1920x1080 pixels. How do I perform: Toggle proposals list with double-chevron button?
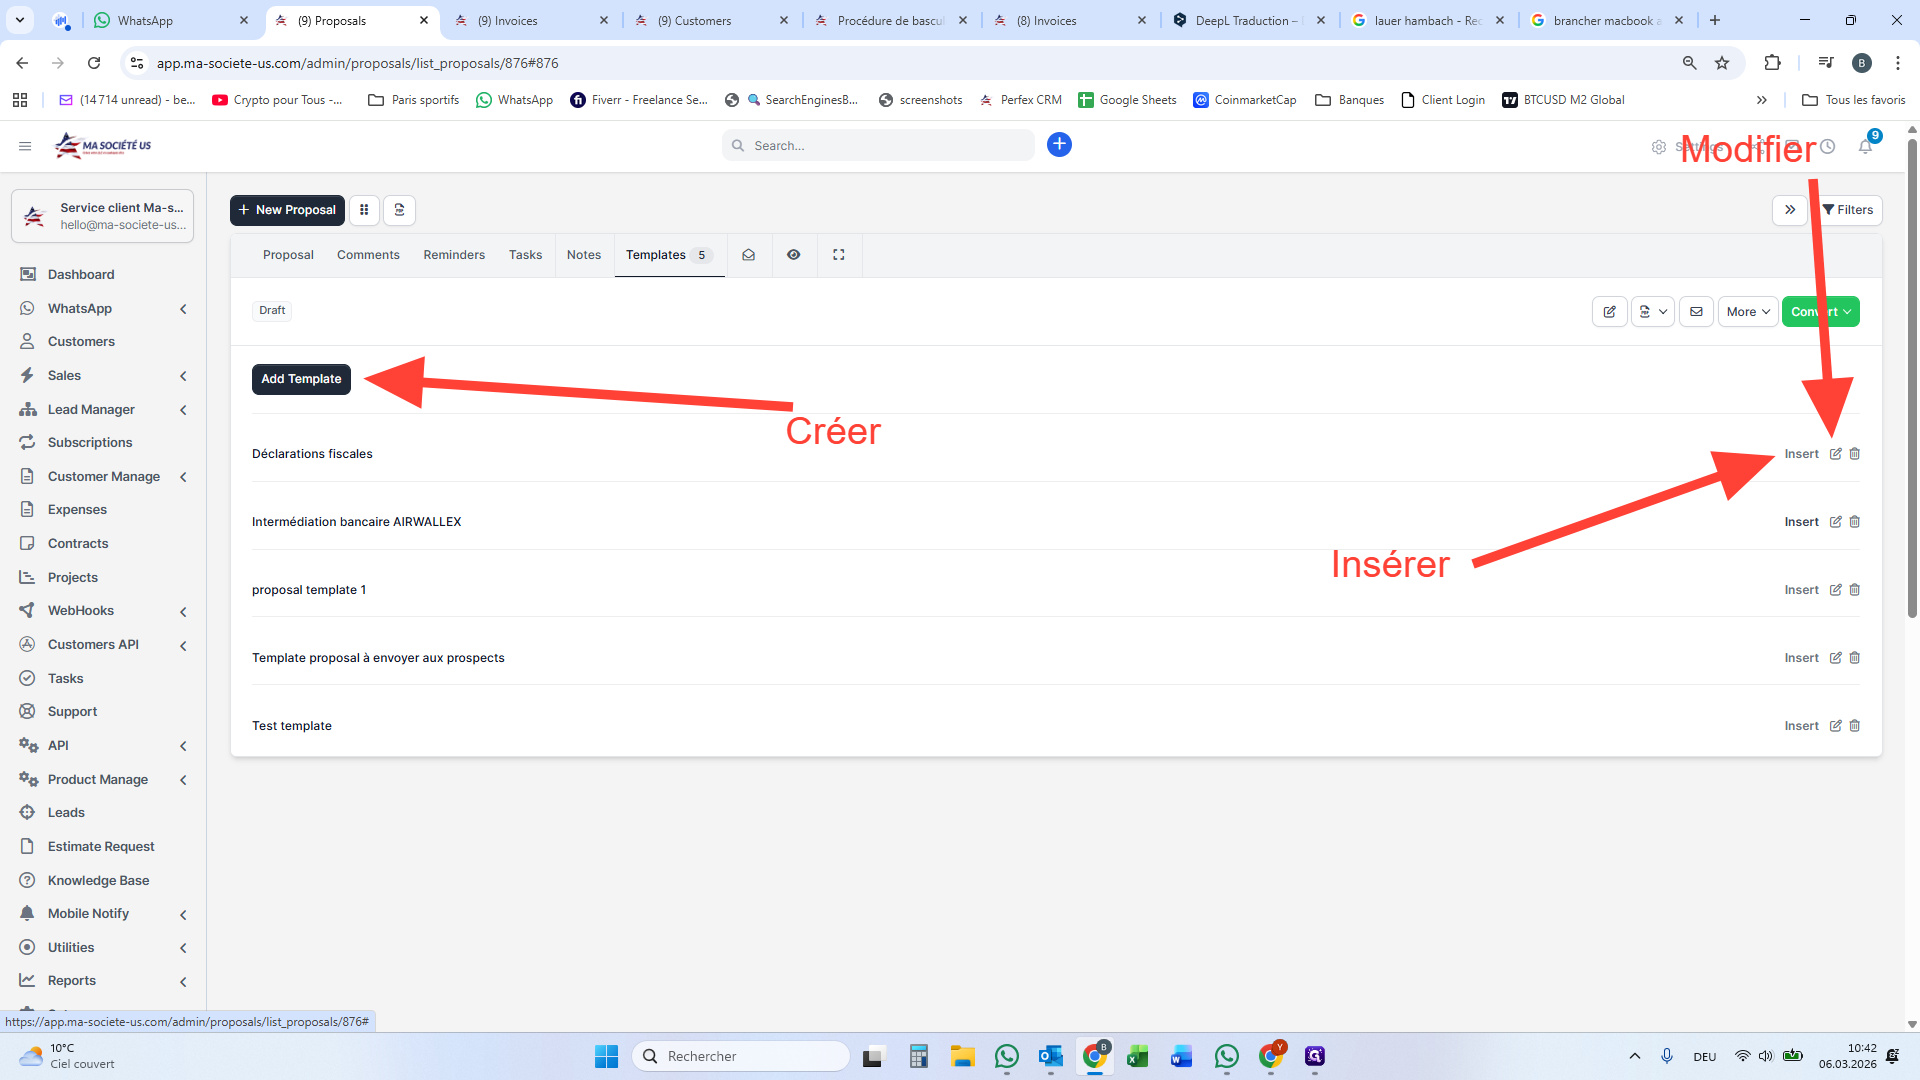tap(1789, 210)
